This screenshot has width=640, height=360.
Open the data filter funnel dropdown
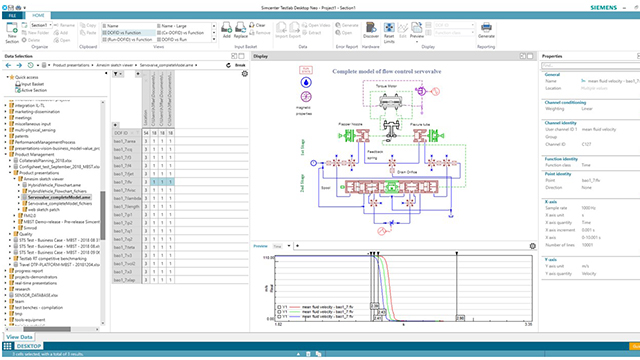point(118,74)
